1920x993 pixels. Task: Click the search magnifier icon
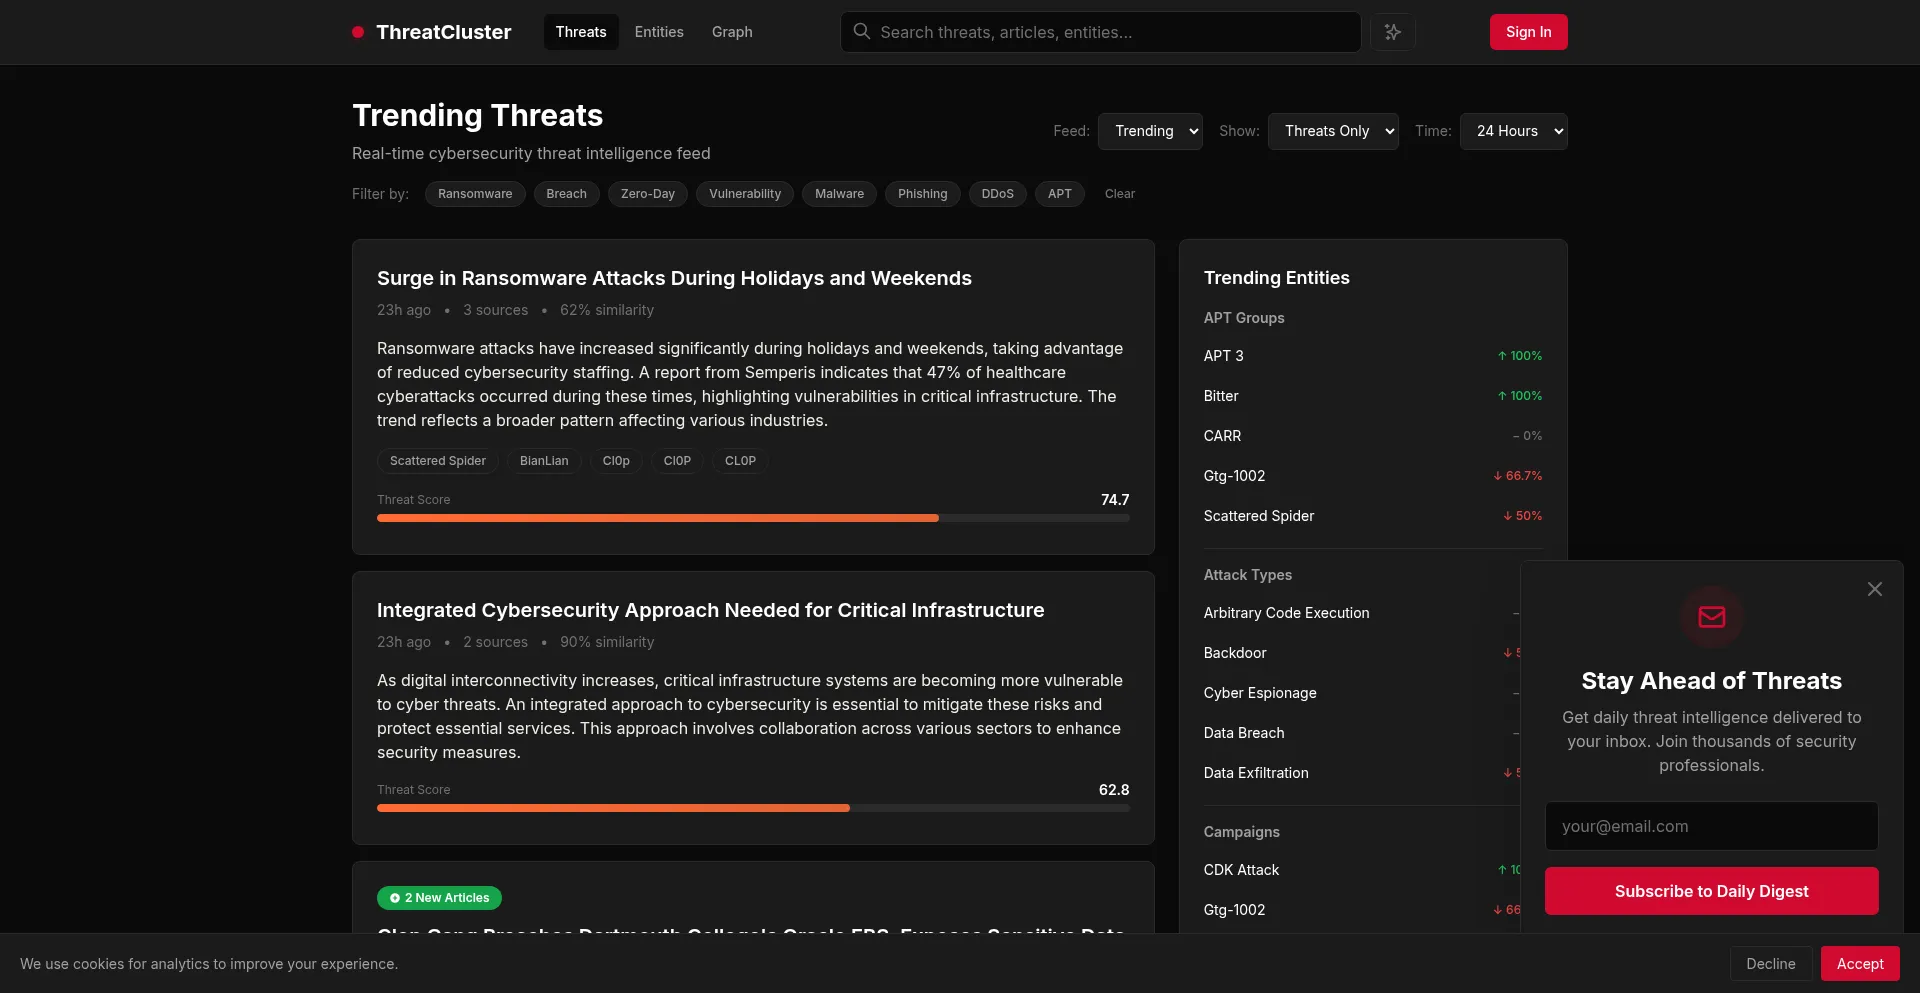861,32
